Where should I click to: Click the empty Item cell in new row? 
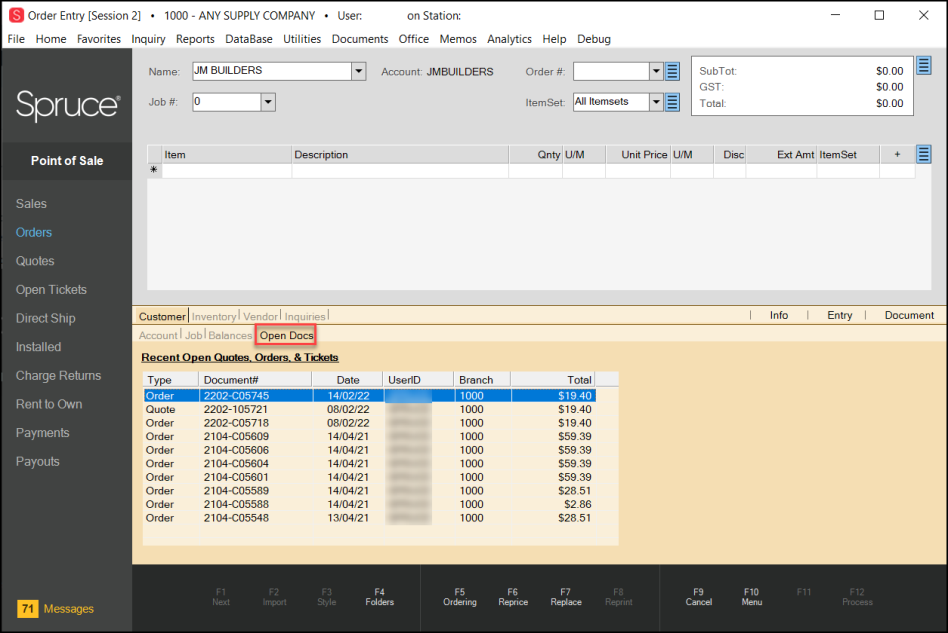click(x=227, y=170)
